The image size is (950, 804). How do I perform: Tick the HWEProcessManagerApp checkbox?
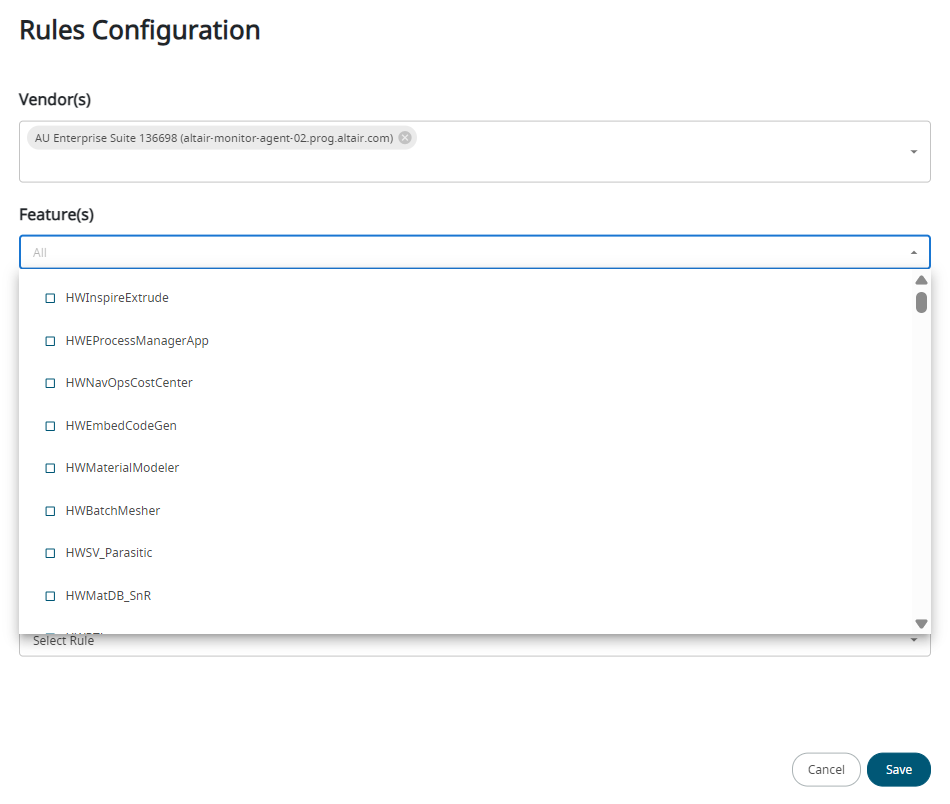tap(50, 341)
